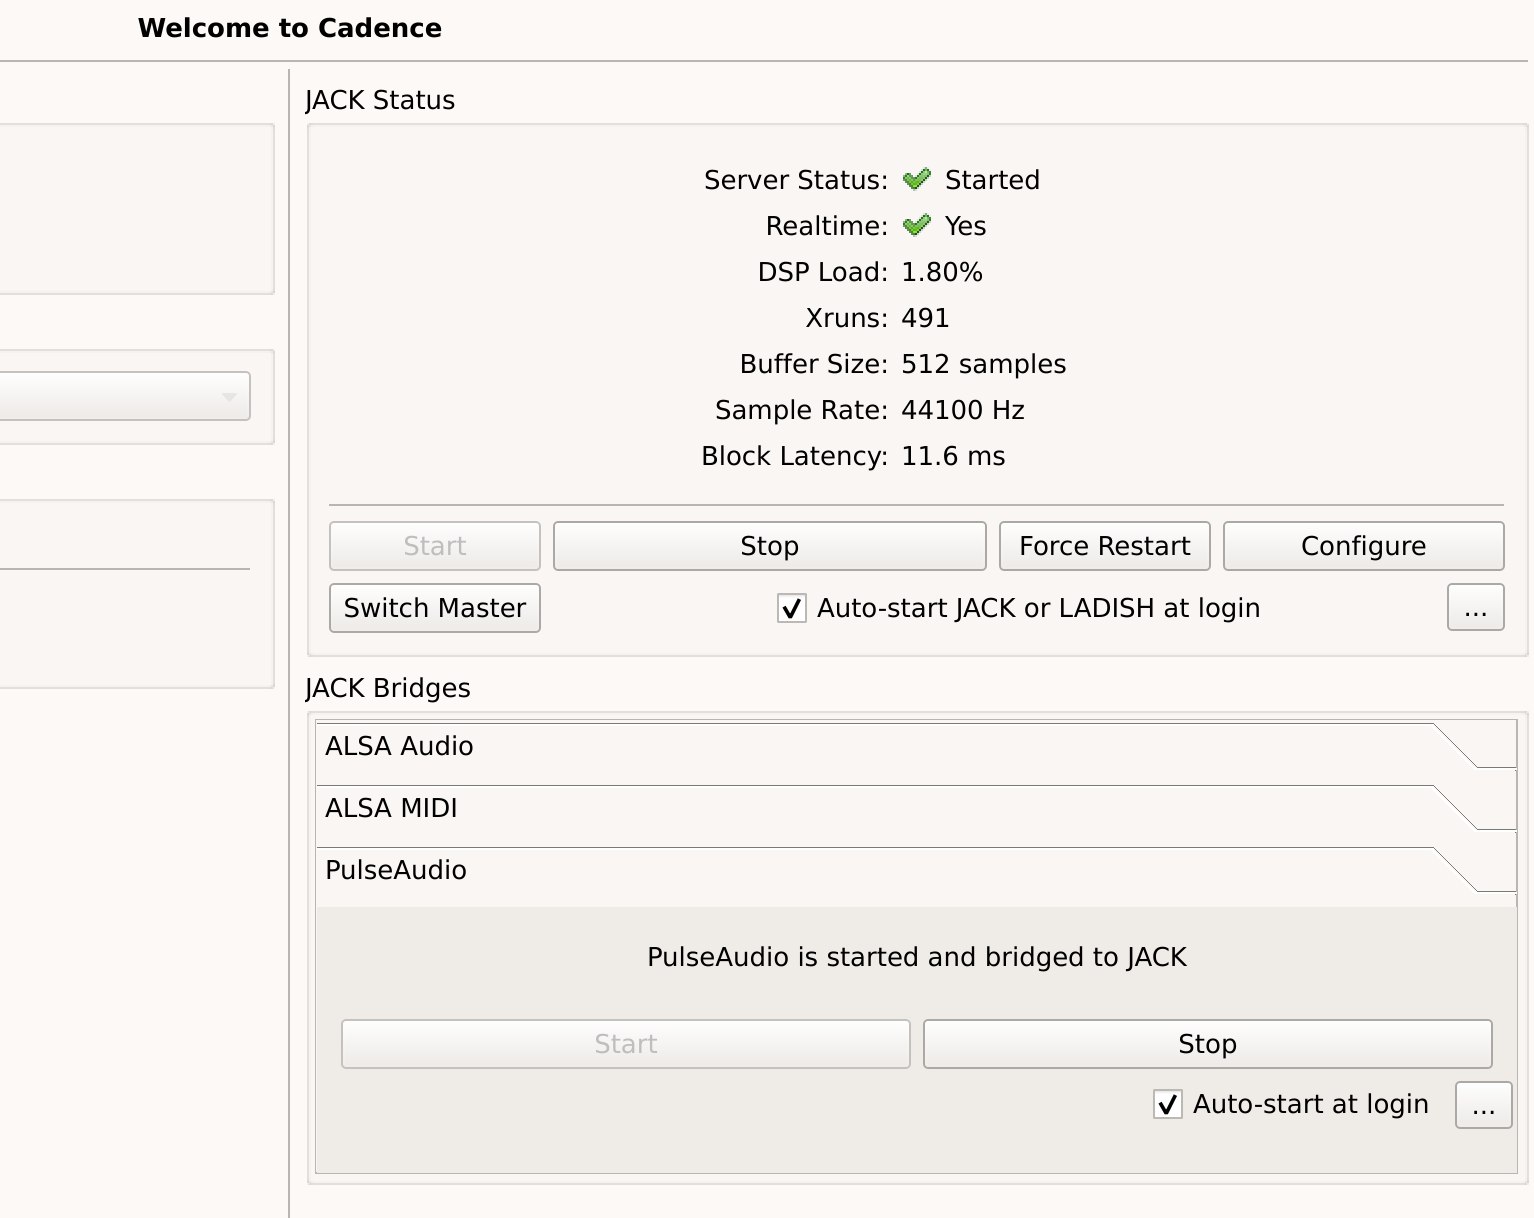
Task: Click Switch Master button
Action: coord(435,608)
